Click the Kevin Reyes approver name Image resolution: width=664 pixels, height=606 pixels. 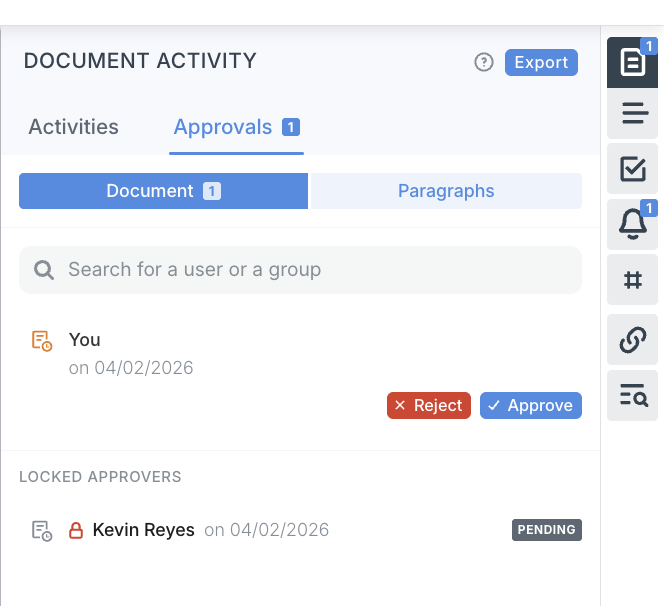tap(144, 530)
